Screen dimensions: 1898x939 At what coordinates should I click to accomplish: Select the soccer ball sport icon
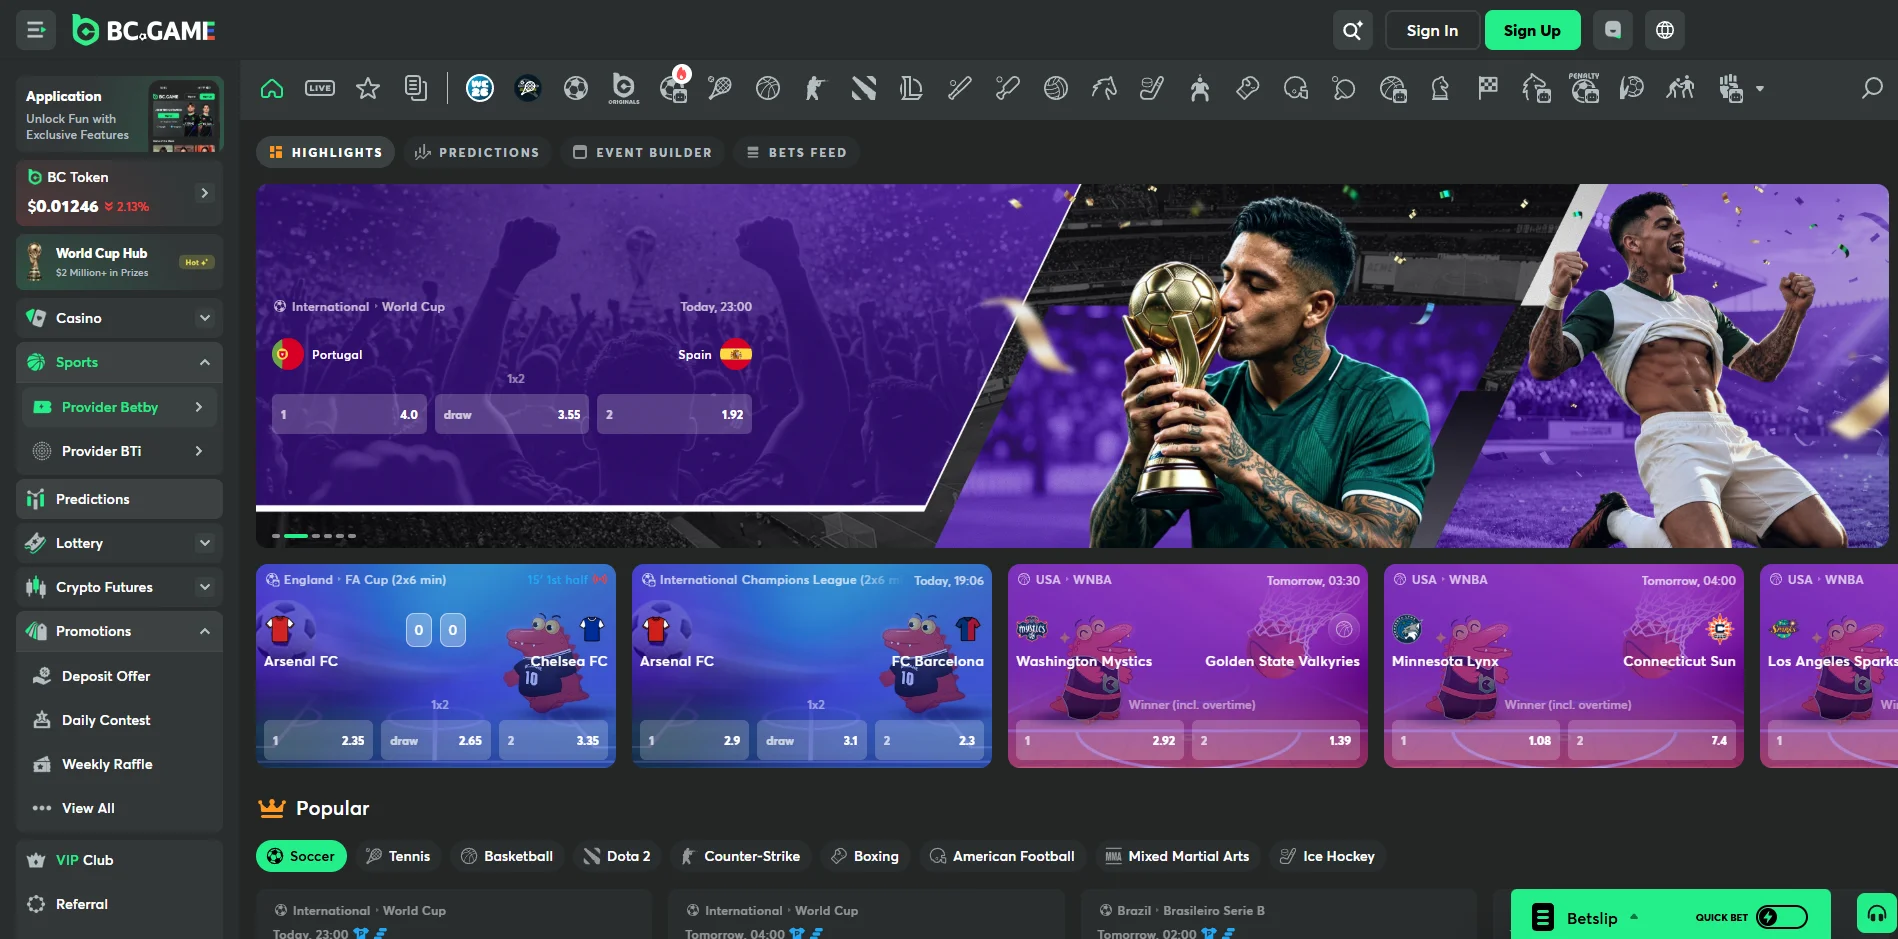[x=576, y=88]
